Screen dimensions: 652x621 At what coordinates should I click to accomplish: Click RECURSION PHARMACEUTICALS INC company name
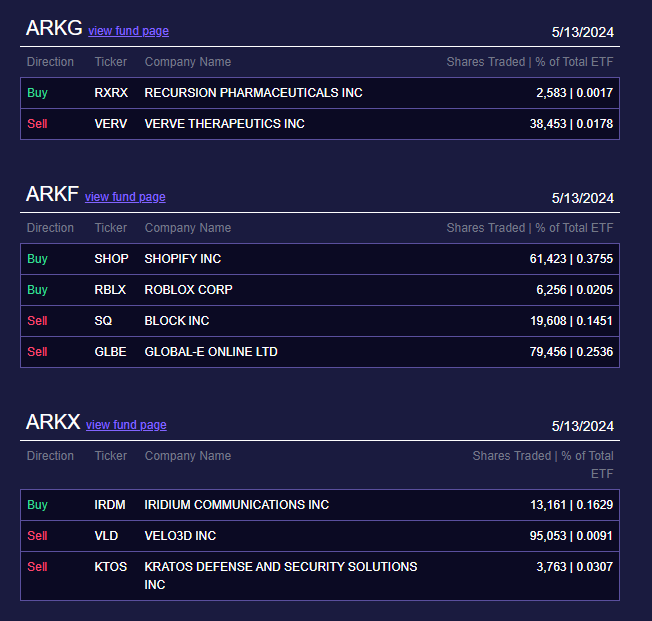tap(253, 93)
